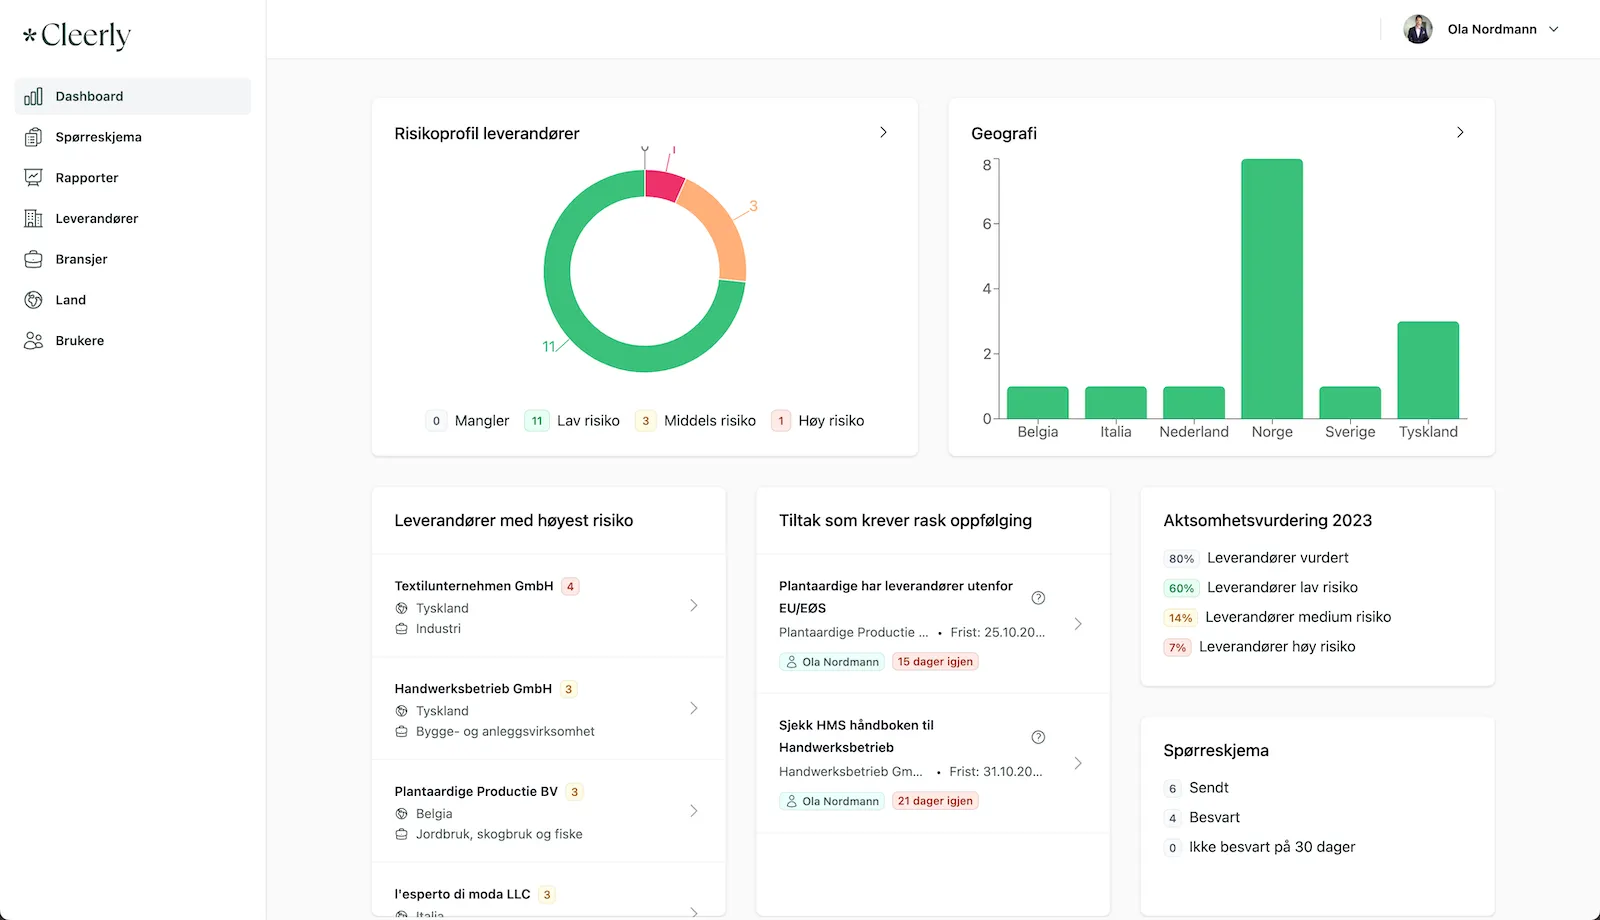Open Bransjer via its sidebar icon

31,258
